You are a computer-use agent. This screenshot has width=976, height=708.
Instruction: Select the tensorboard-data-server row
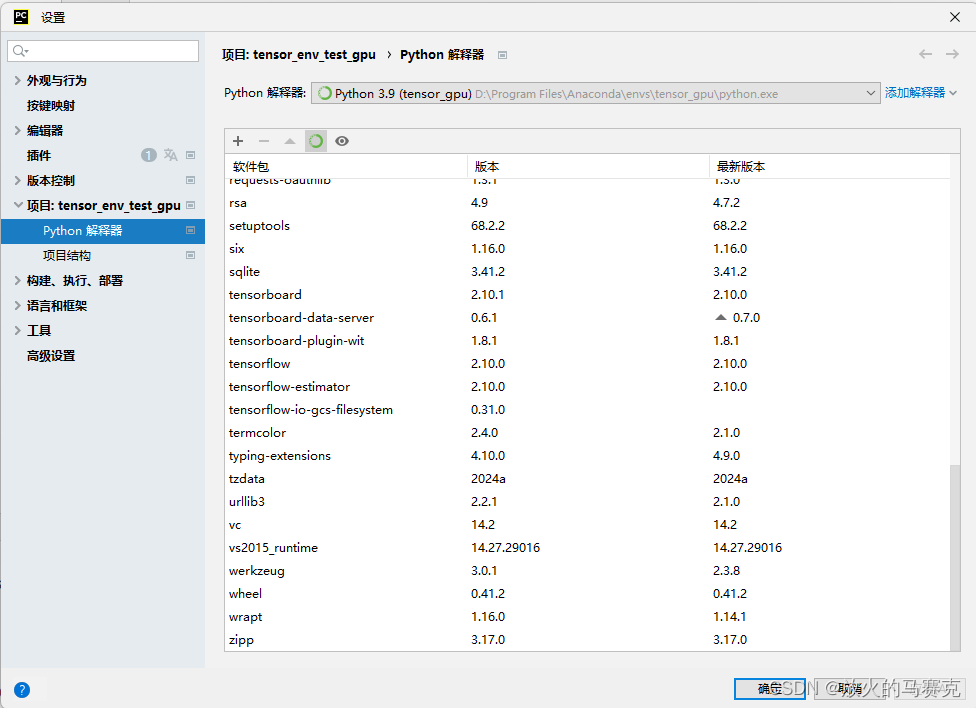[x=588, y=318]
